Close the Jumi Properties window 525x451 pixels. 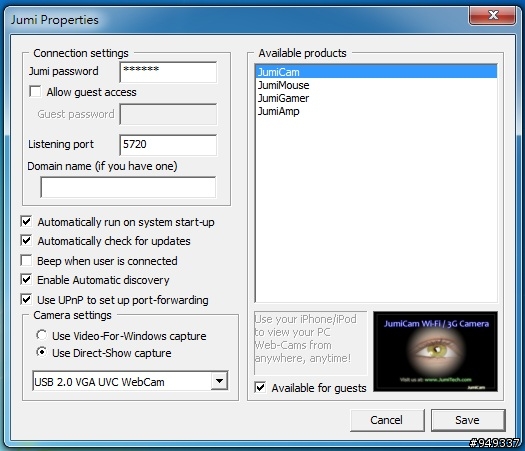pyautogui.click(x=492, y=15)
